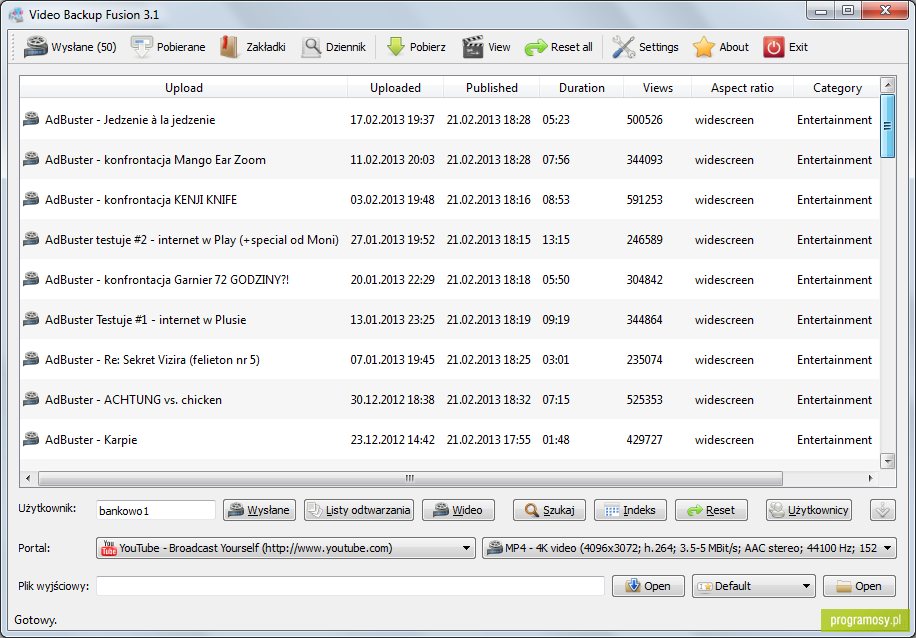Sort the list by the Upload column header
Viewport: 916px width, 638px height.
tap(183, 88)
